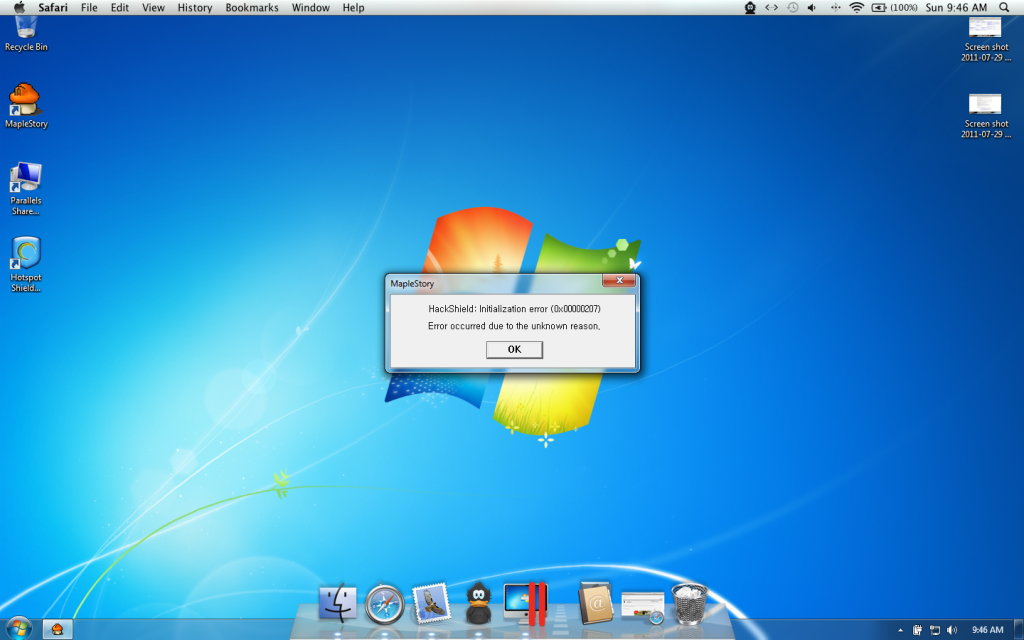Toggle network status from the Windows system tray
Viewport: 1024px width, 640px height.
[x=934, y=630]
